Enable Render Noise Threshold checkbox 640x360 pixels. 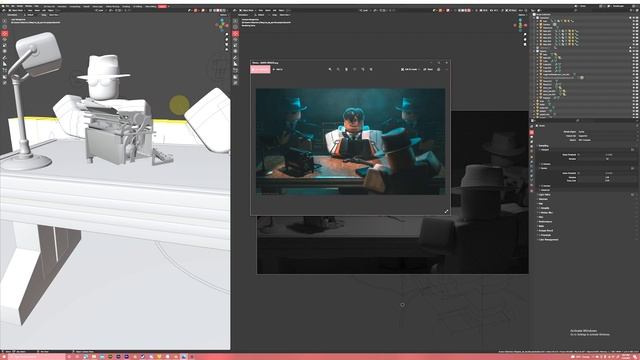pos(578,173)
